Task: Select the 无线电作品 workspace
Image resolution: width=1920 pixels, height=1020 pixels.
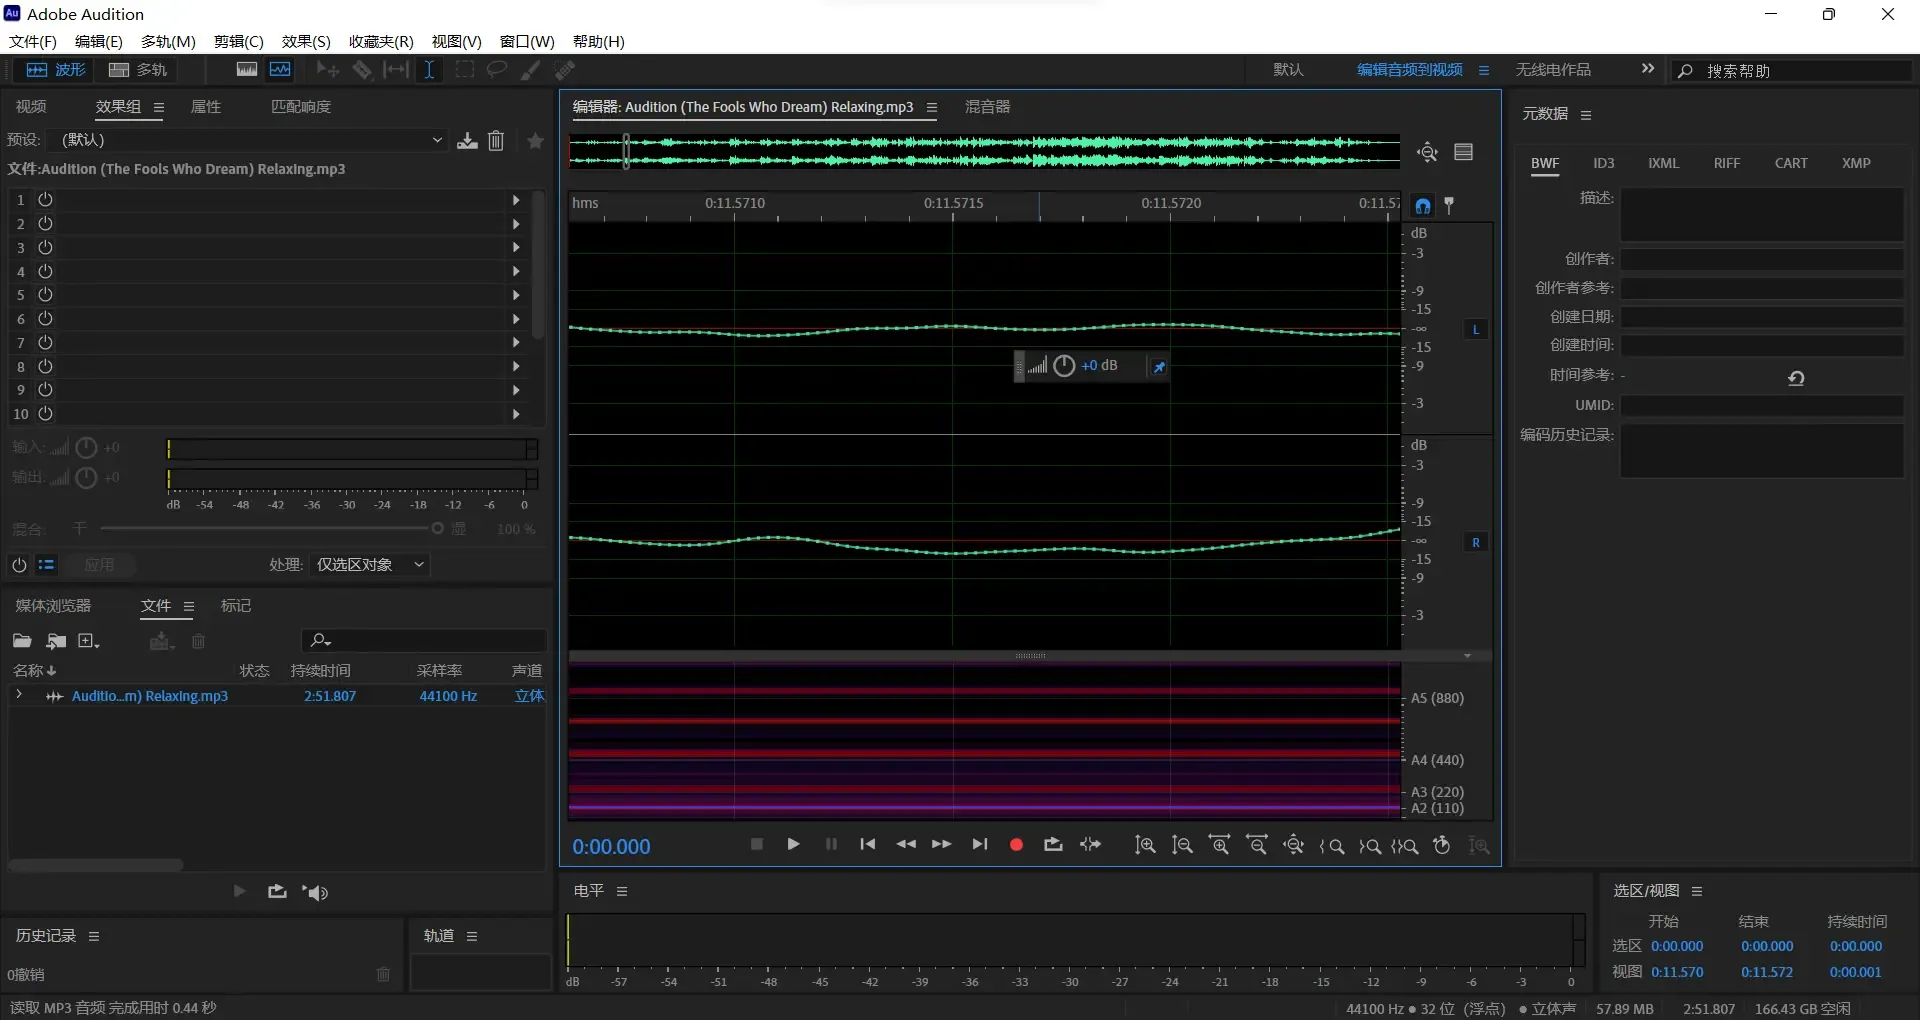Action: (1553, 69)
